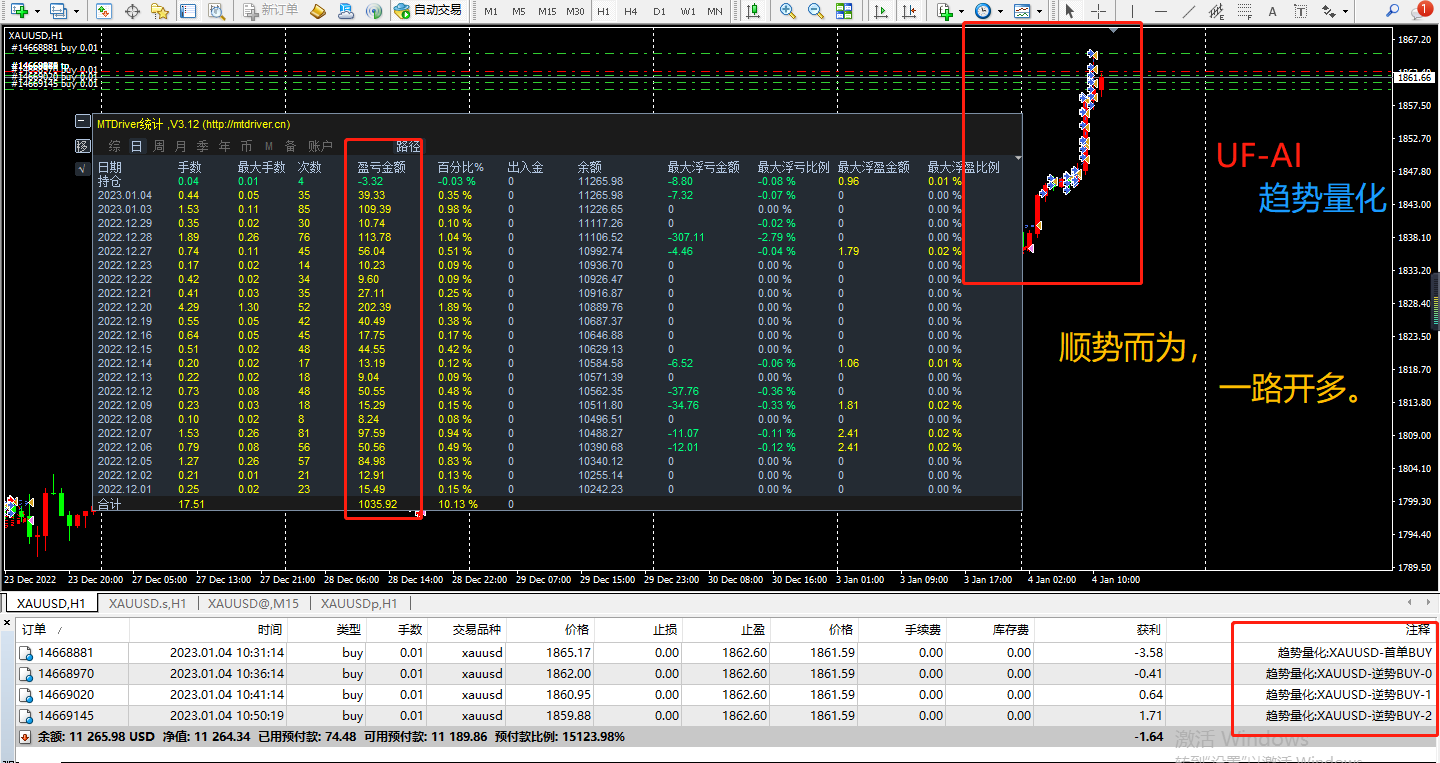Viewport: 1440px width, 763px height.
Task: Switch MTDriver stats to 周 weekly tab
Action: pyautogui.click(x=158, y=146)
